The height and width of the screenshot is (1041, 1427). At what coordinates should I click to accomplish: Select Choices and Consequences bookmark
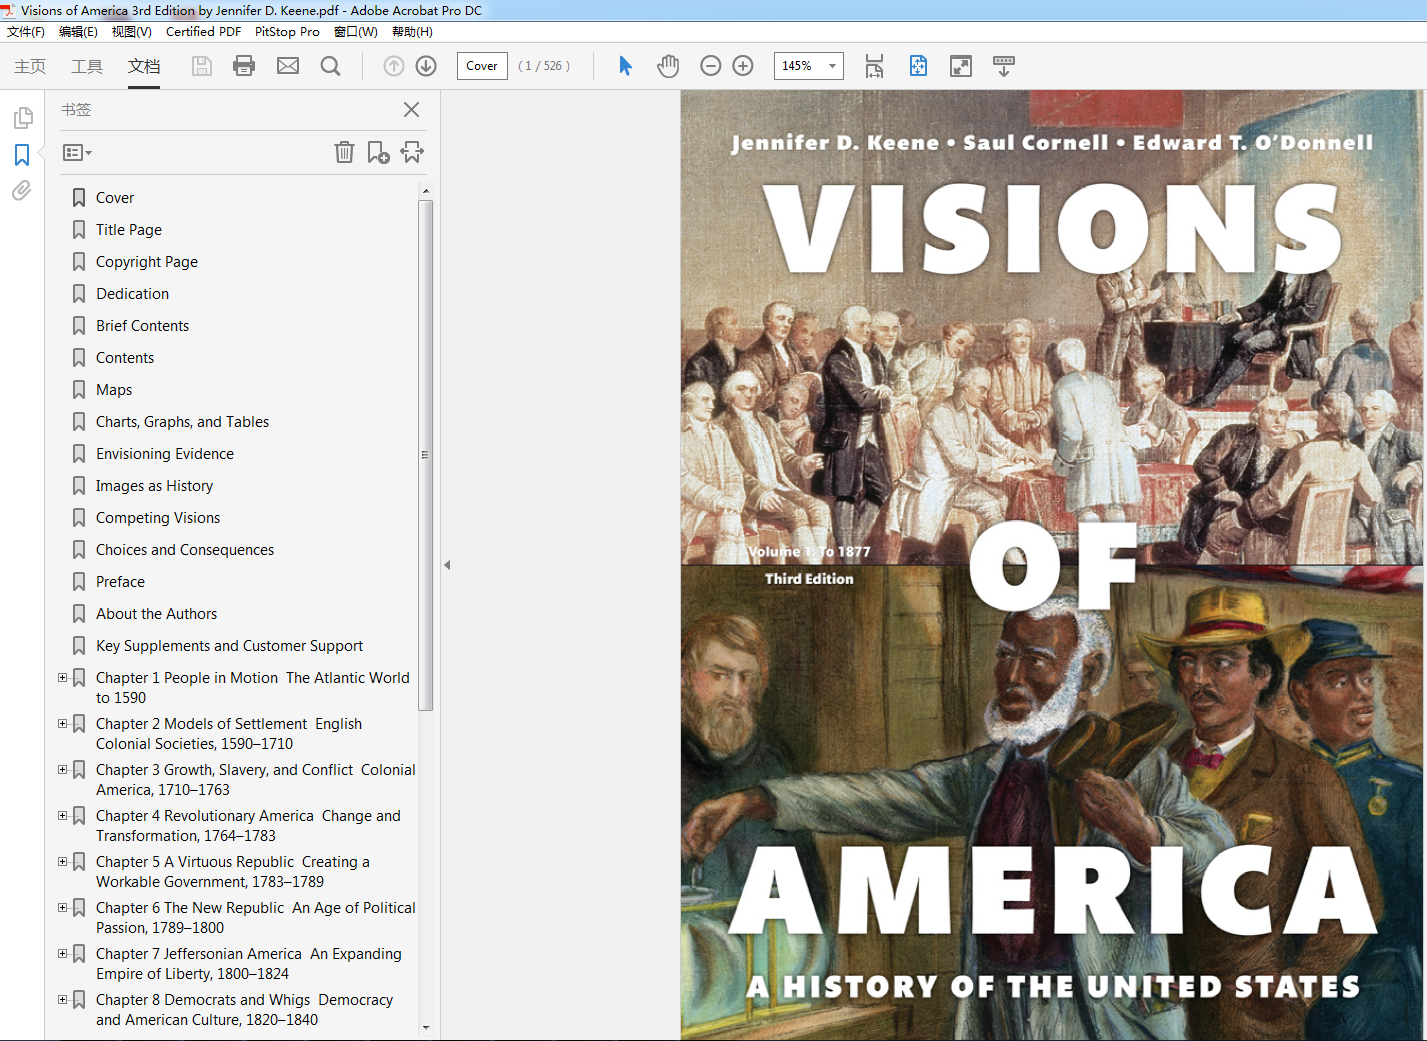(x=185, y=550)
